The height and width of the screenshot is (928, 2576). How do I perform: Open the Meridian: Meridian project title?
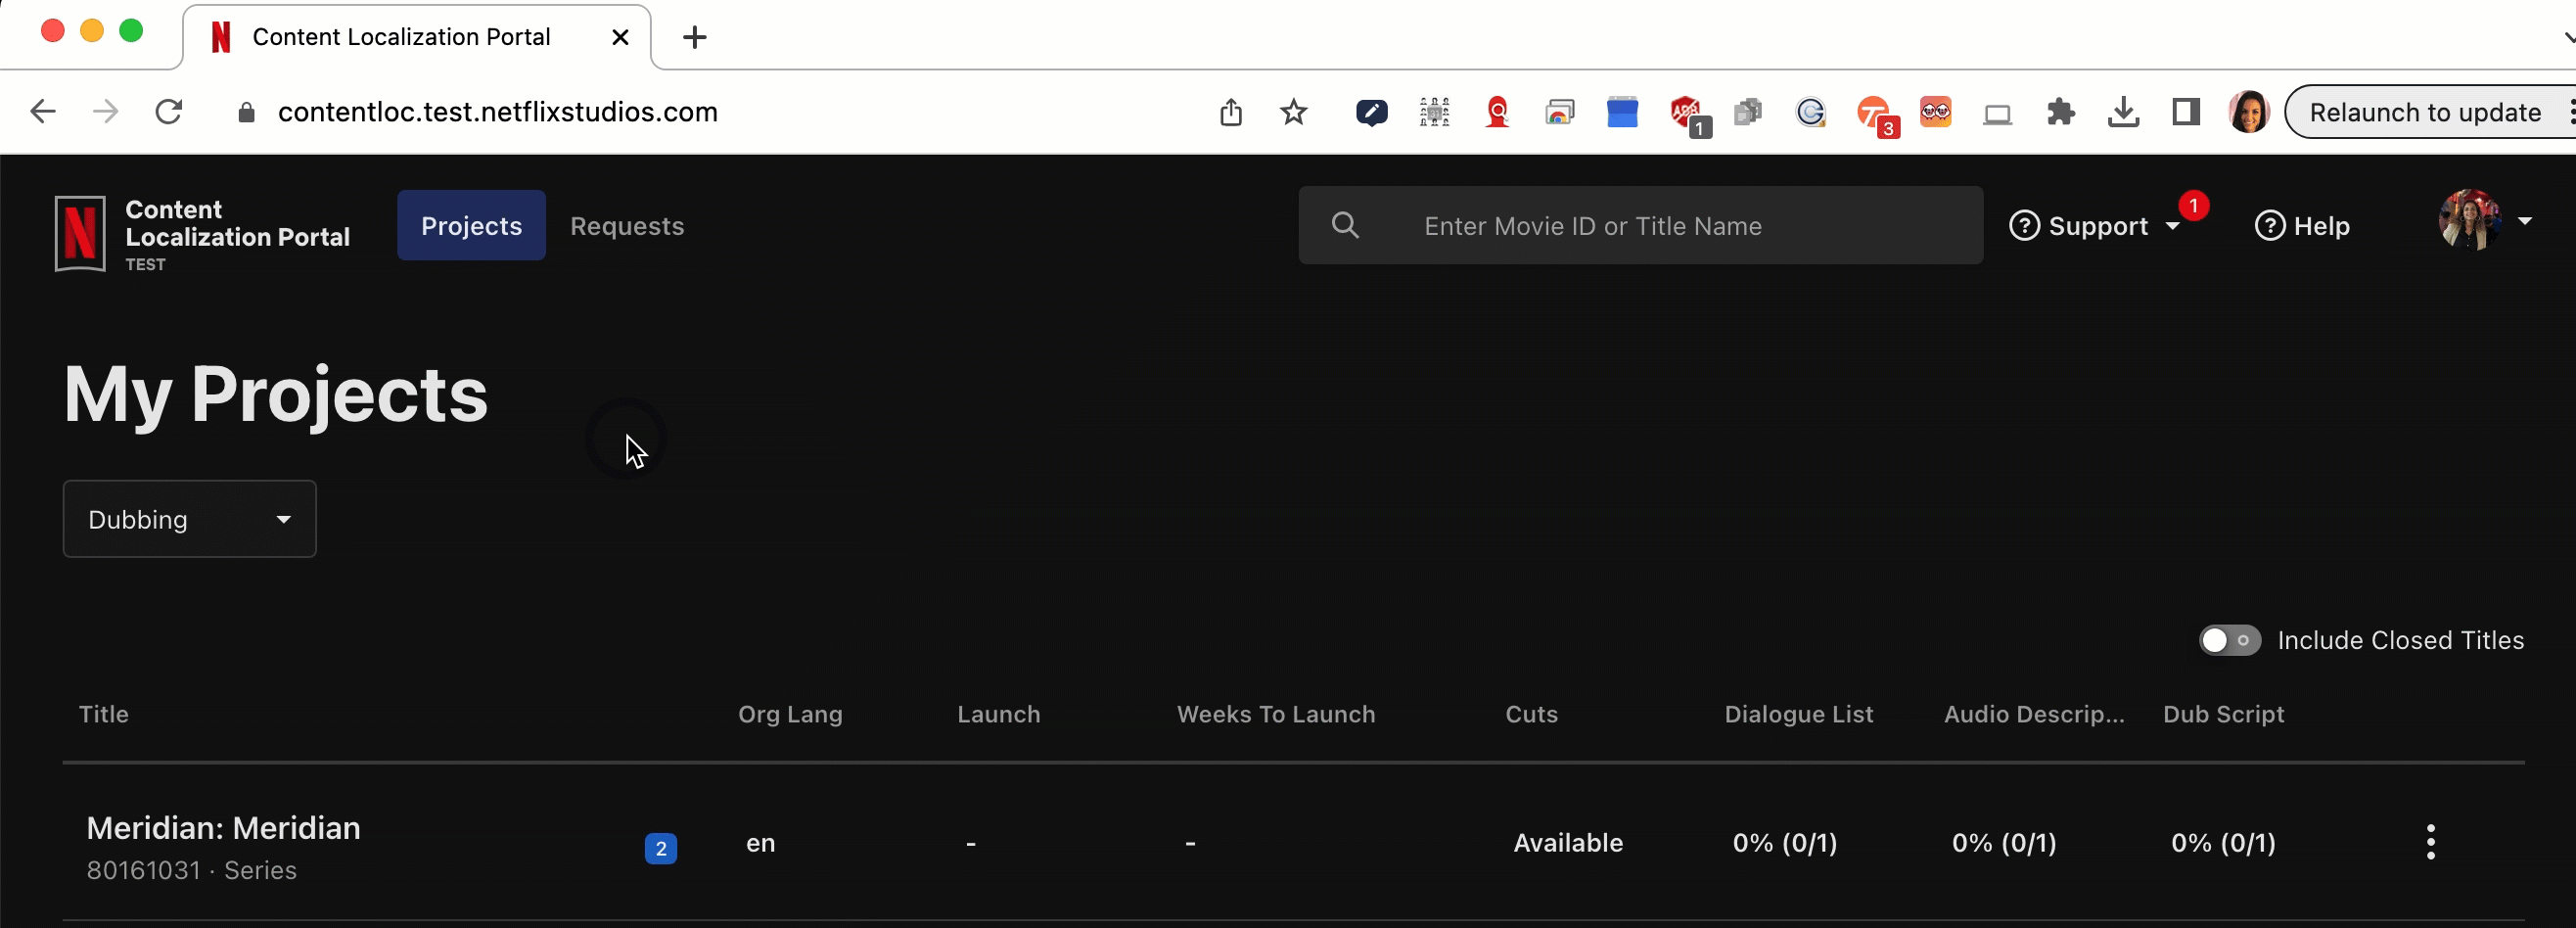(x=223, y=828)
